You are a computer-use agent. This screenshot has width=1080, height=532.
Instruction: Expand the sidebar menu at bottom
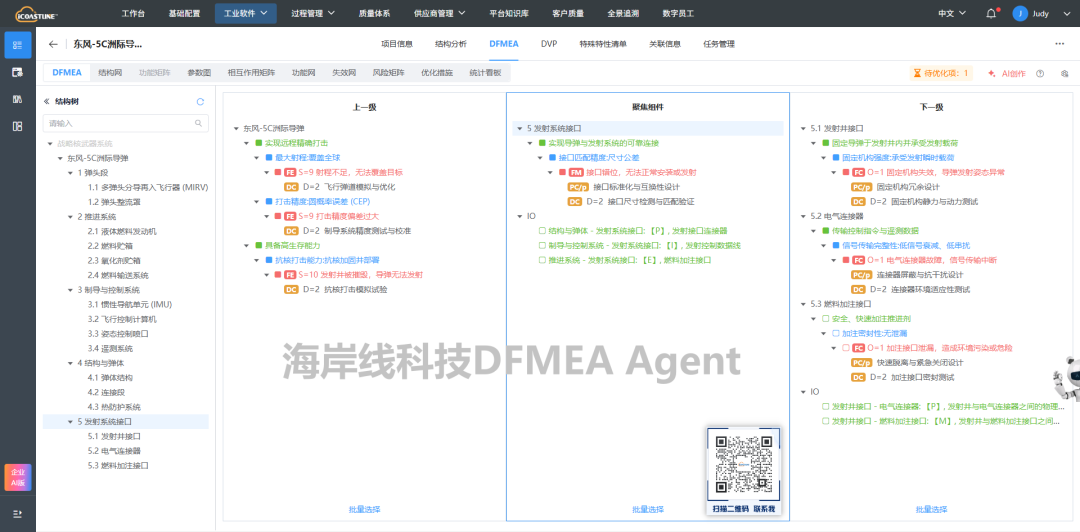point(18,514)
